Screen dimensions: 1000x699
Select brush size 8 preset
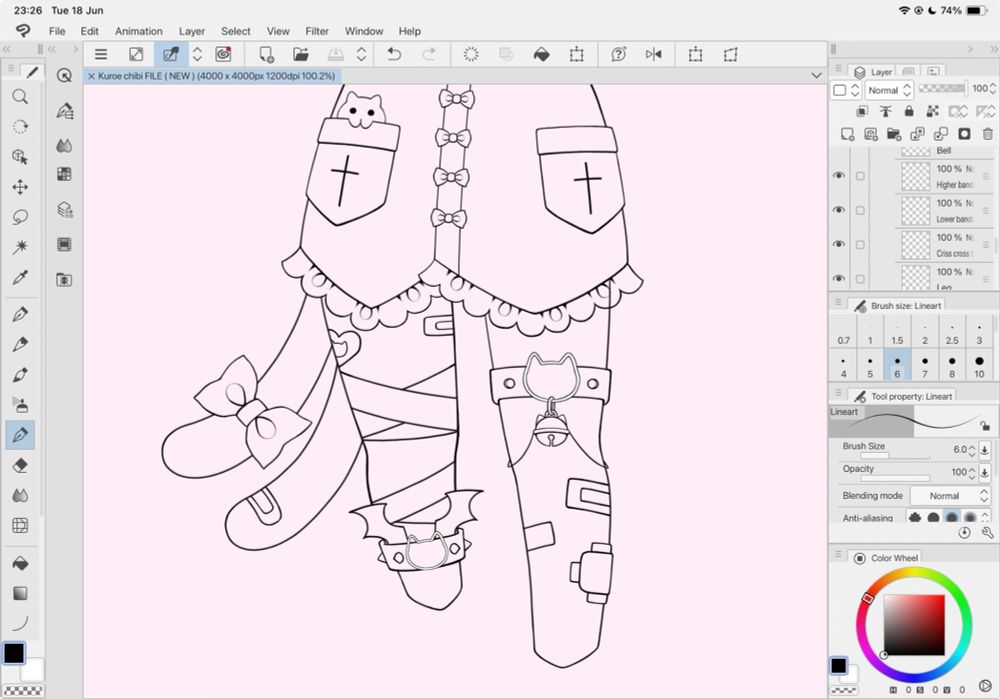pyautogui.click(x=951, y=367)
